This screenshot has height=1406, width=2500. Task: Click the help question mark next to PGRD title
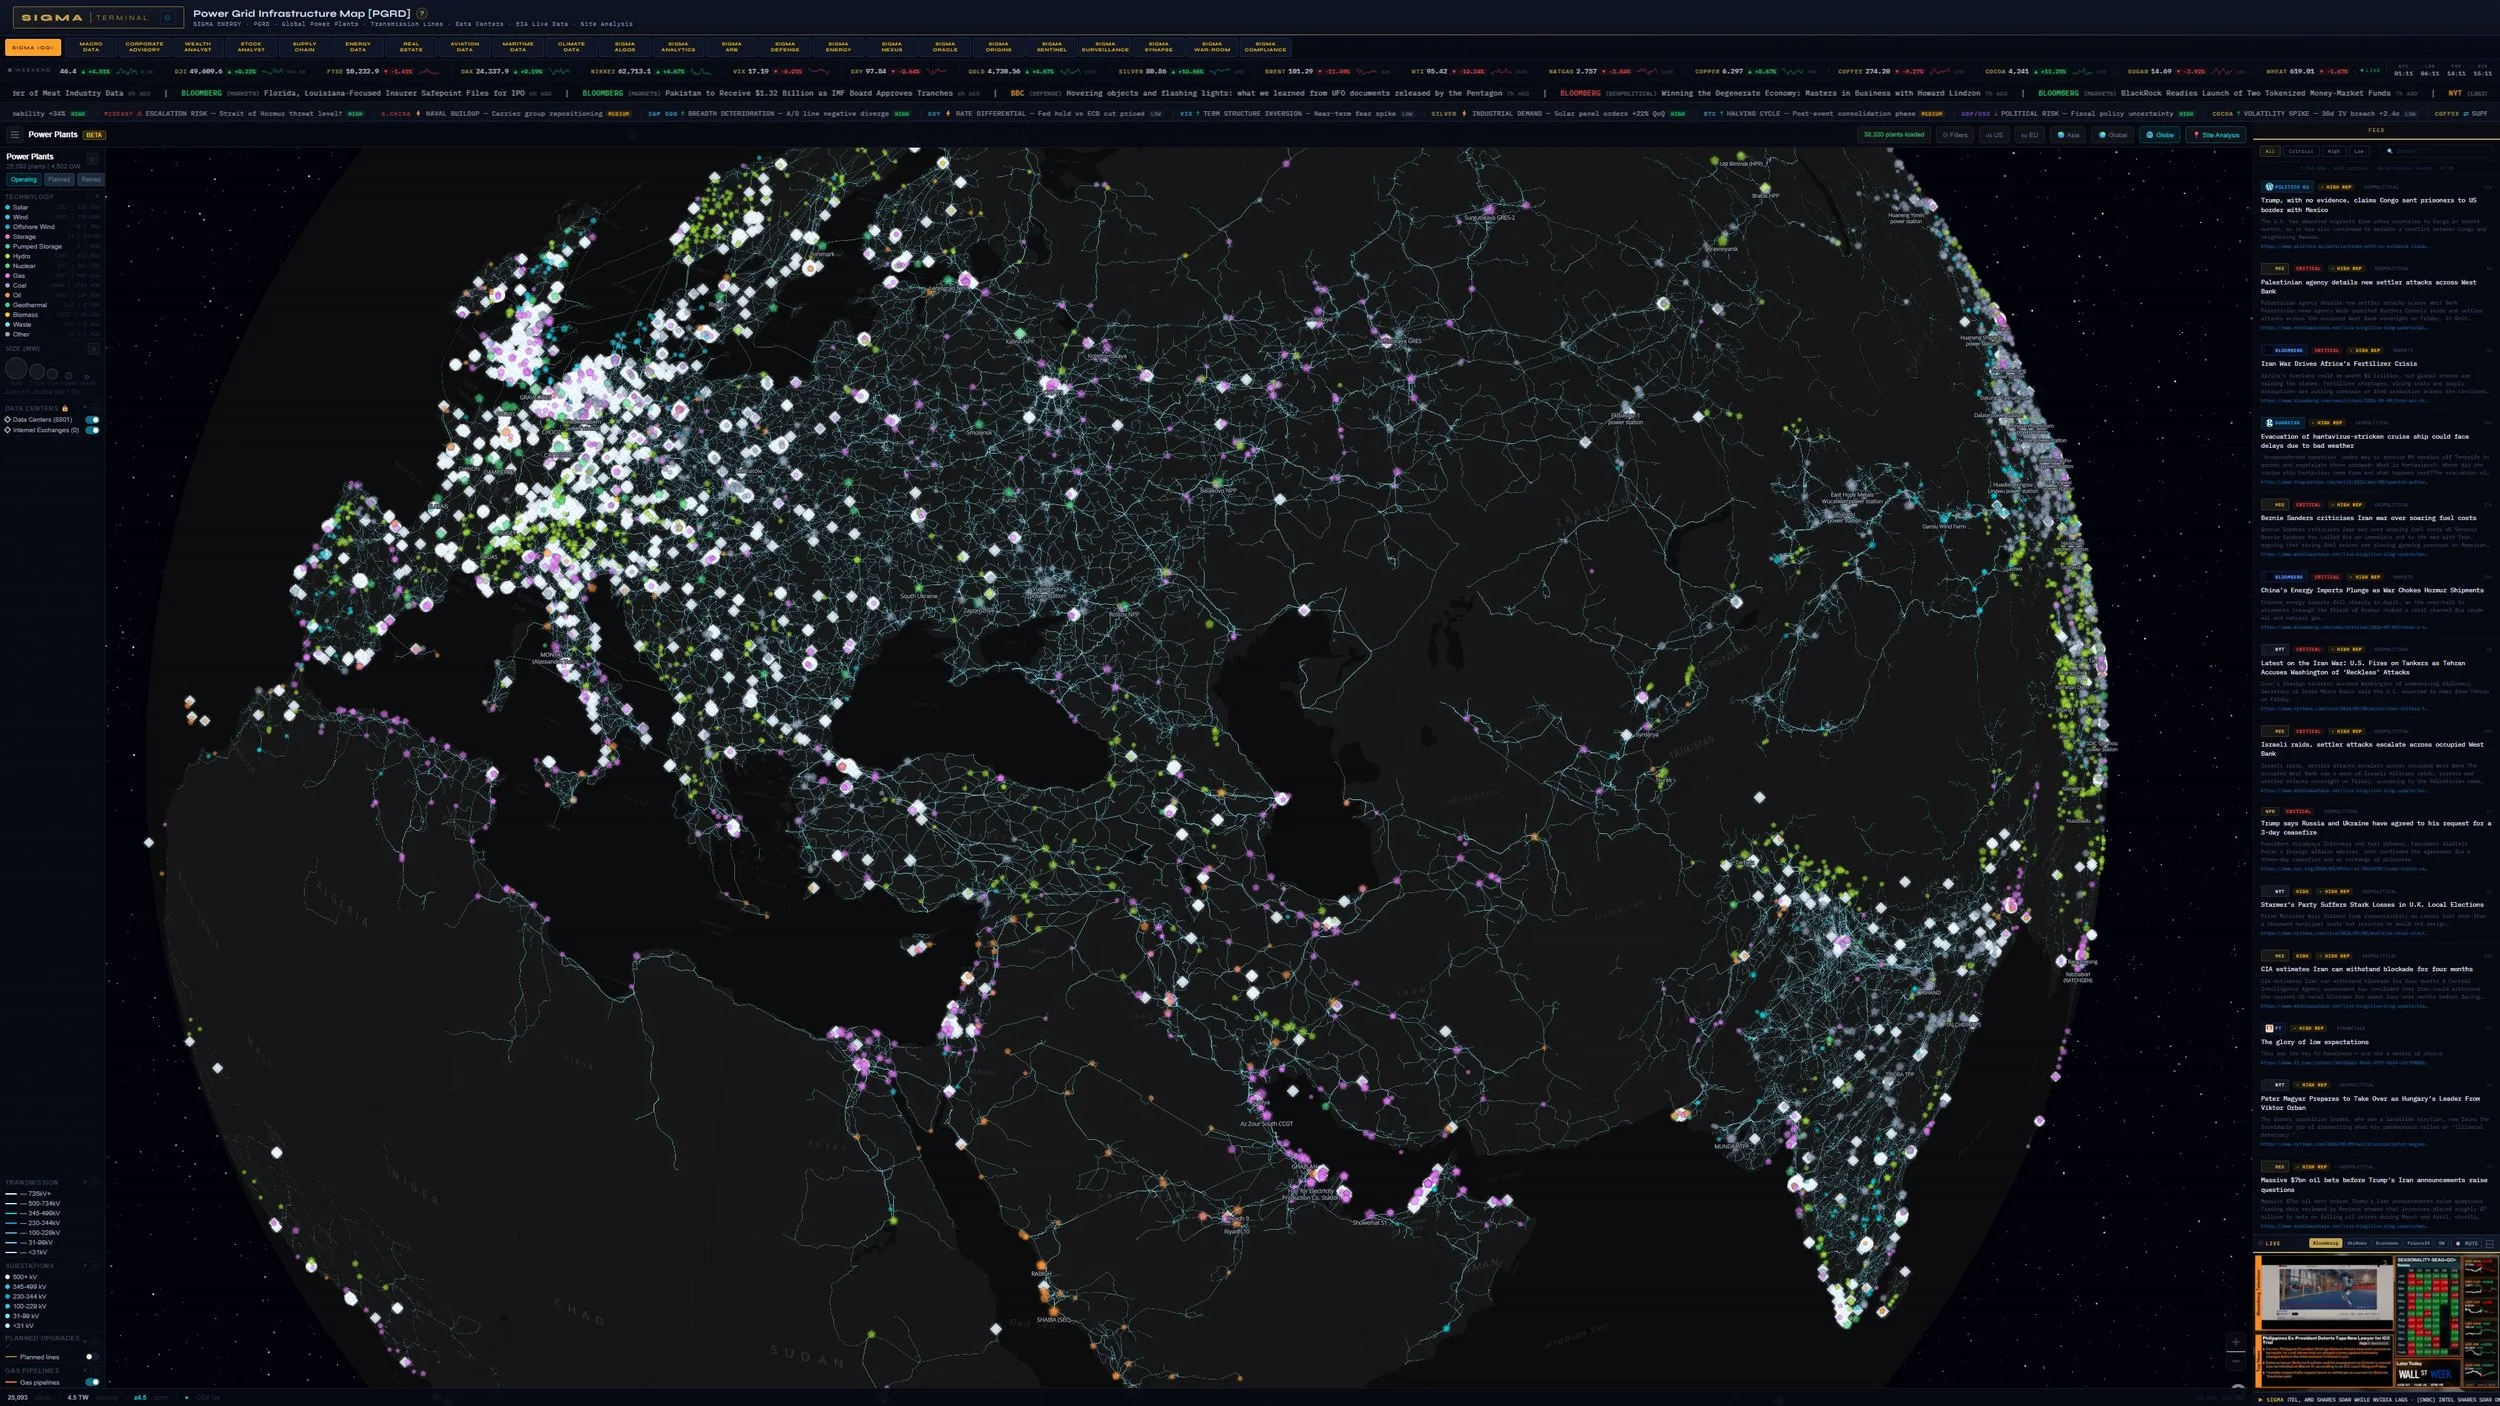point(421,14)
